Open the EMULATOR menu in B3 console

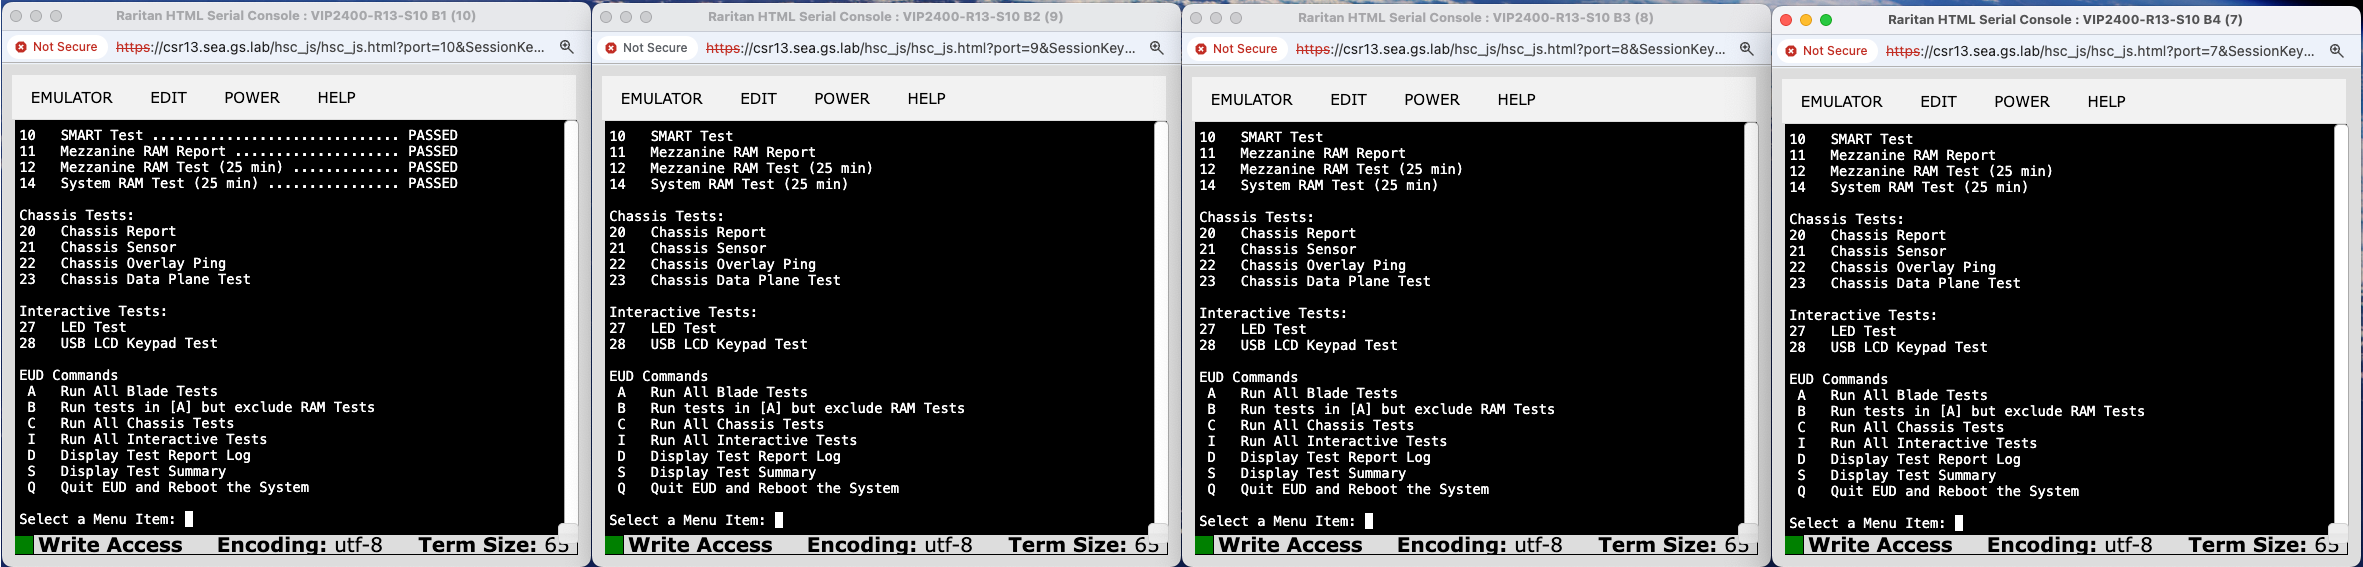pyautogui.click(x=1251, y=100)
